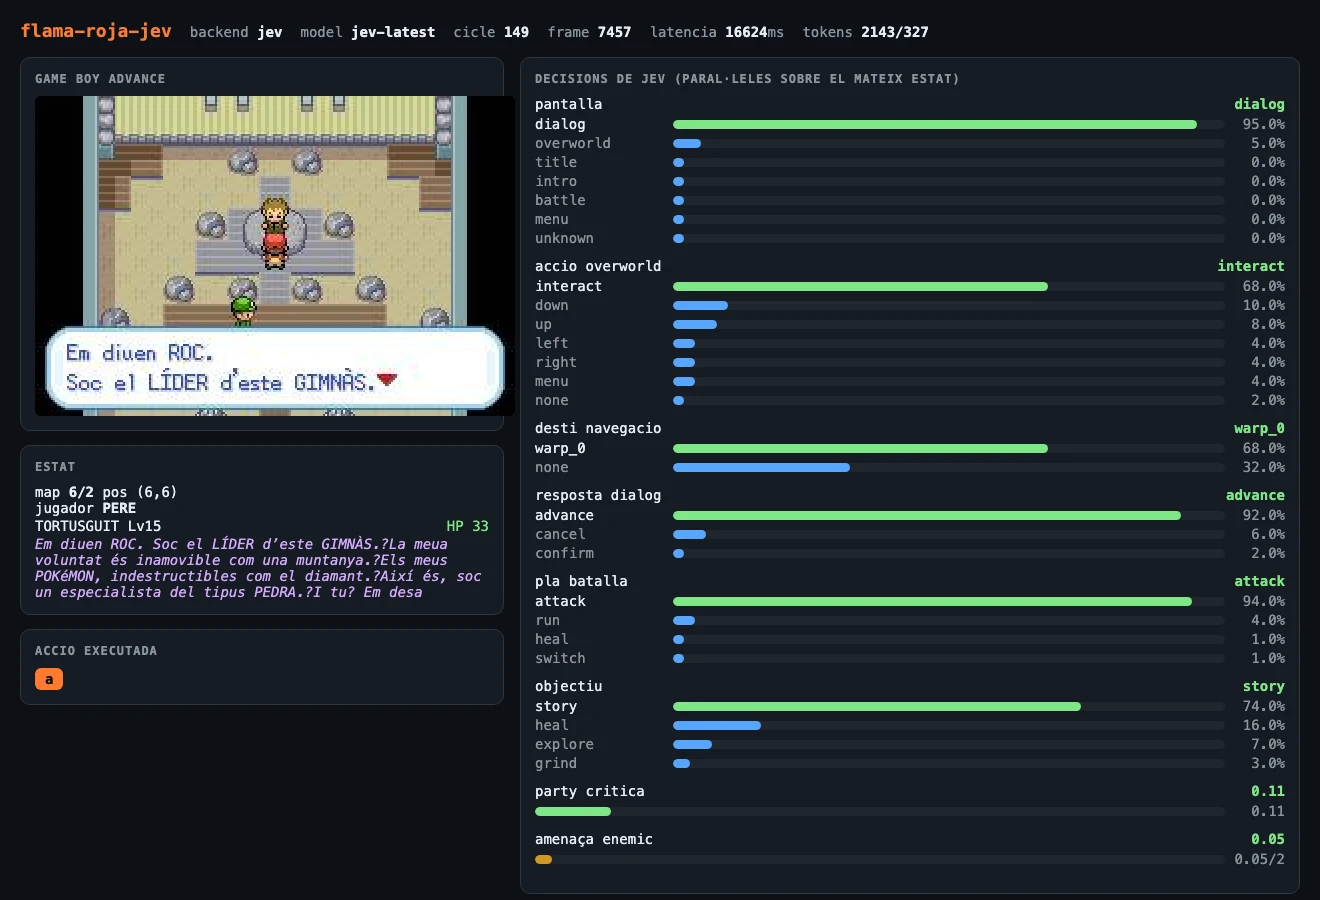Click the "model jev-latest" header entry

pyautogui.click(x=368, y=32)
